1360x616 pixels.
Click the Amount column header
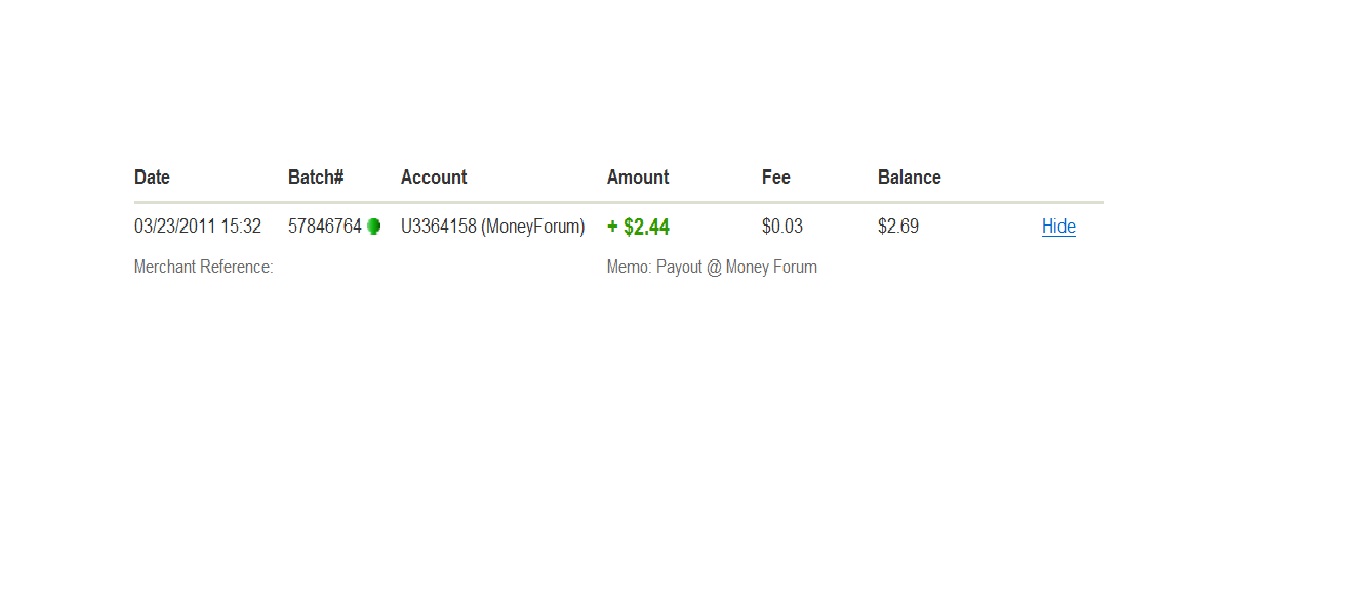(638, 177)
